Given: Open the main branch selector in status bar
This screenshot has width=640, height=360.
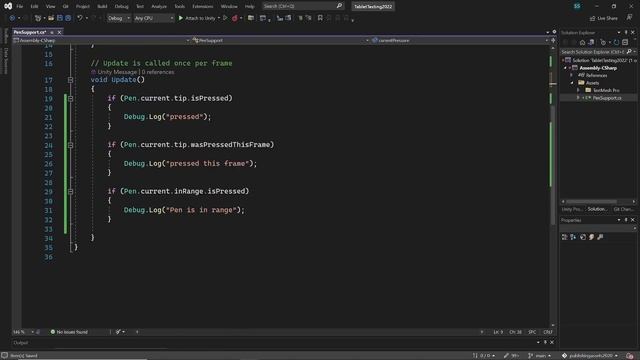Looking at the screenshot, I should 540,356.
